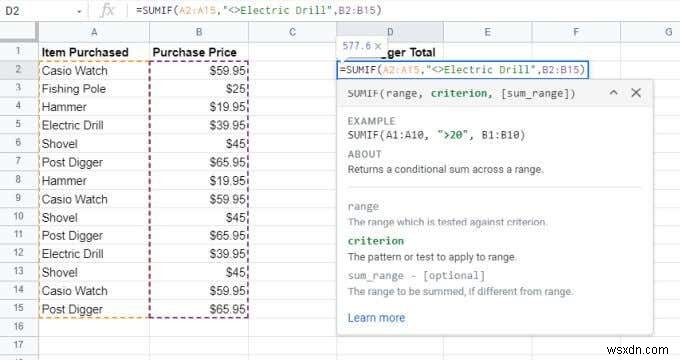The width and height of the screenshot is (680, 360).
Task: Select 'Casio Watch' cell in row 14
Action: [94, 291]
